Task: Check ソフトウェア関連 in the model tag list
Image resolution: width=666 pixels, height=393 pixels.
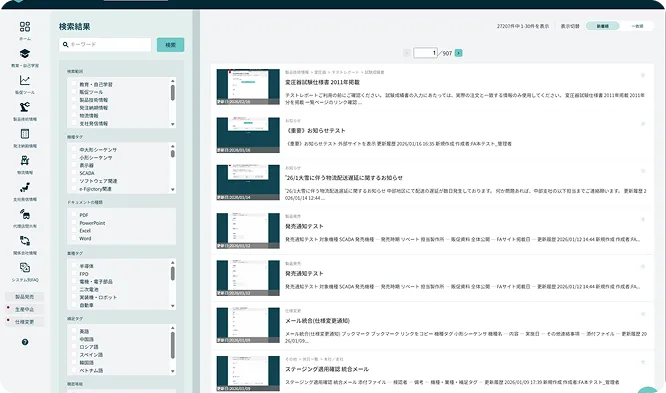Action: (x=74, y=181)
